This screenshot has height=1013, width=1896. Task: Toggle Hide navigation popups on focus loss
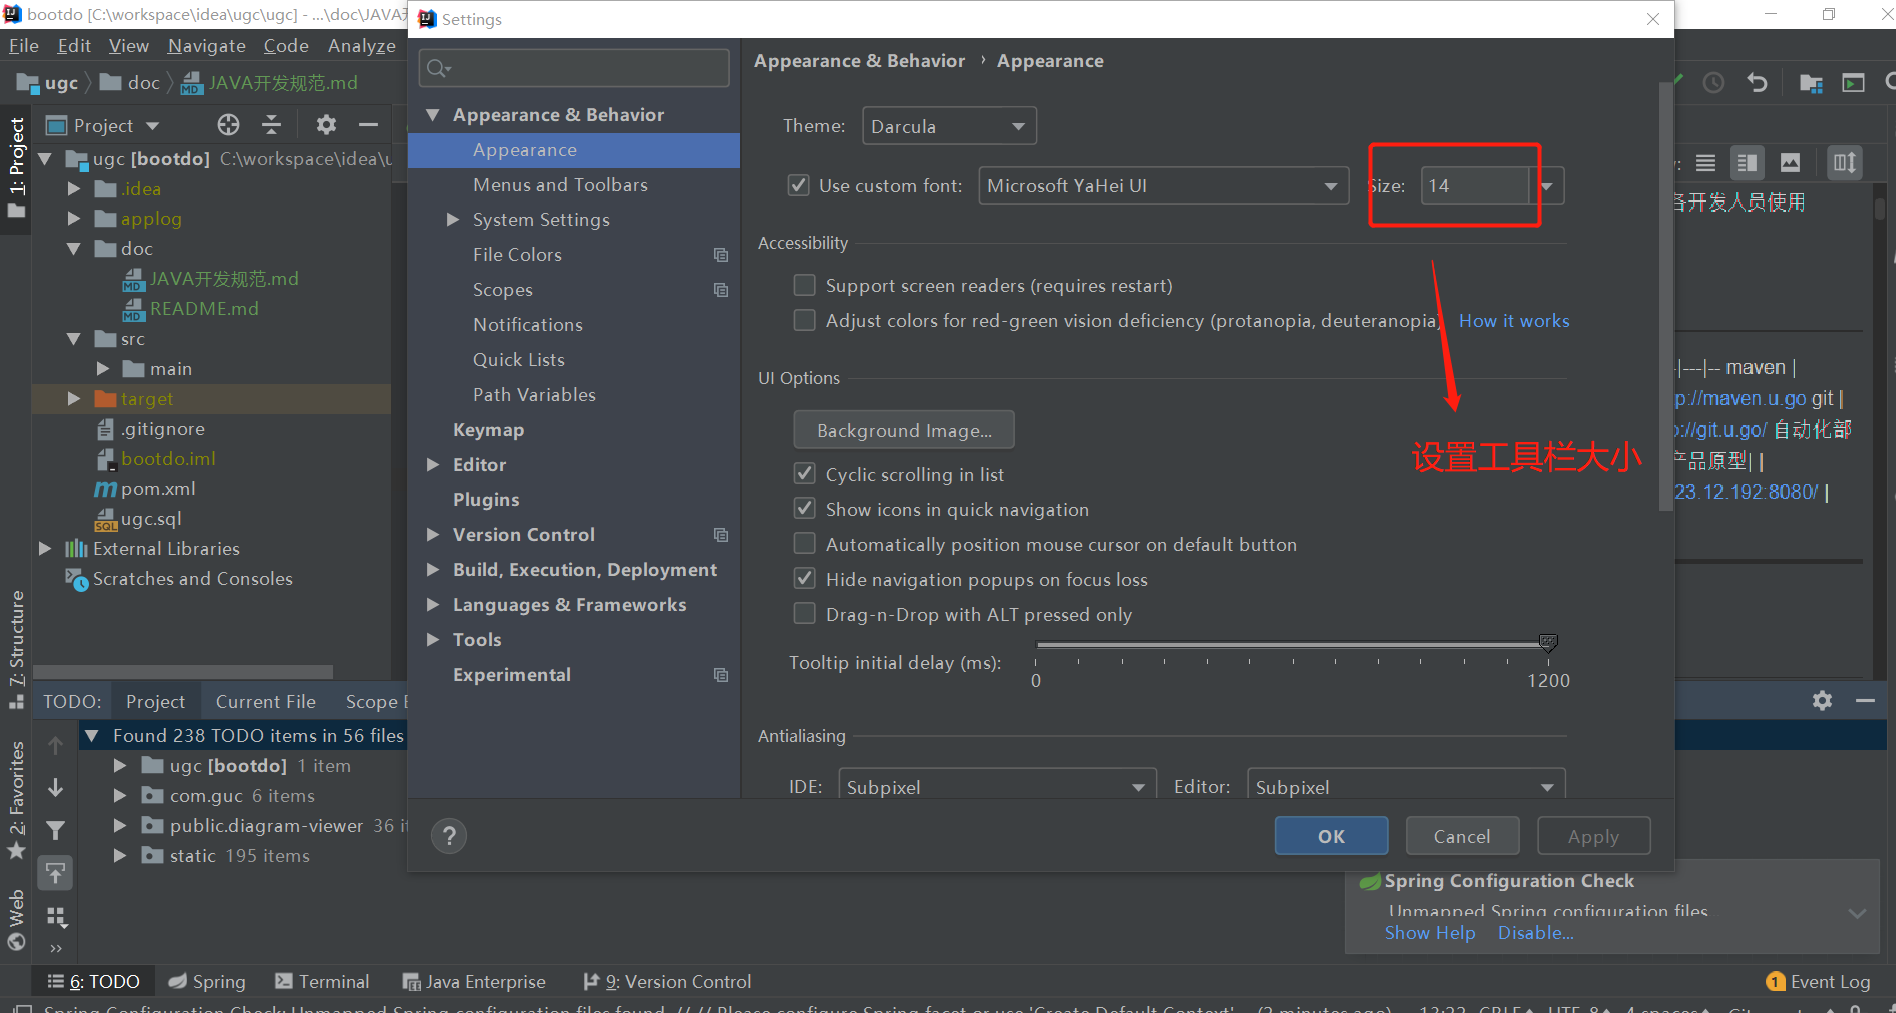[804, 578]
